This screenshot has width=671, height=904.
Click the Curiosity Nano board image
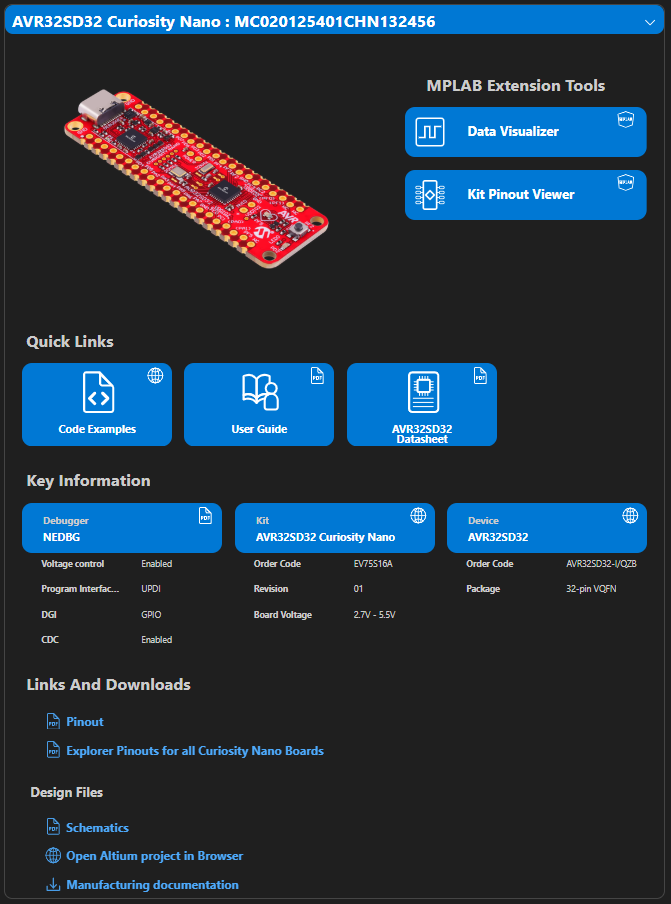click(x=196, y=179)
